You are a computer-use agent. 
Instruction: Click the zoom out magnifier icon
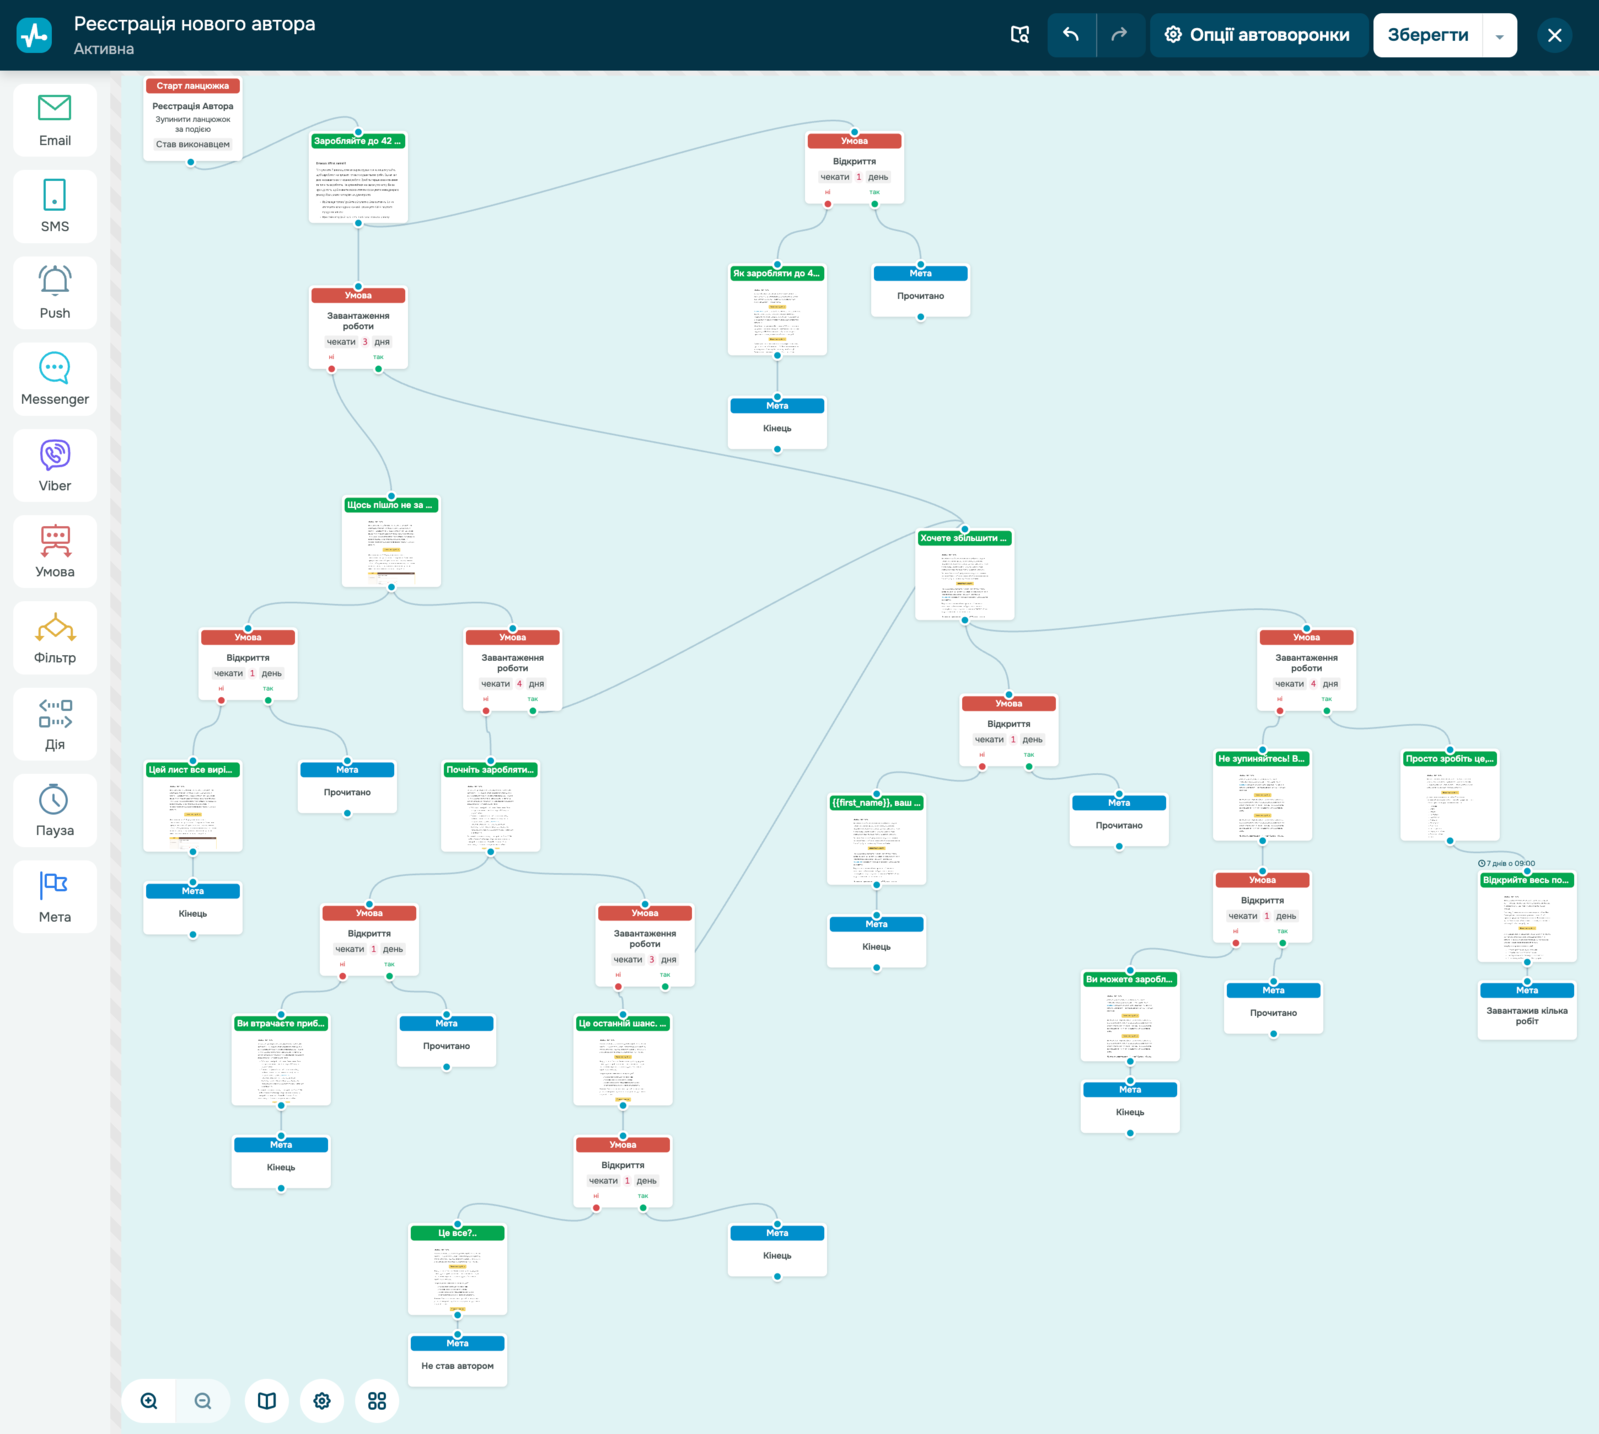tap(203, 1401)
